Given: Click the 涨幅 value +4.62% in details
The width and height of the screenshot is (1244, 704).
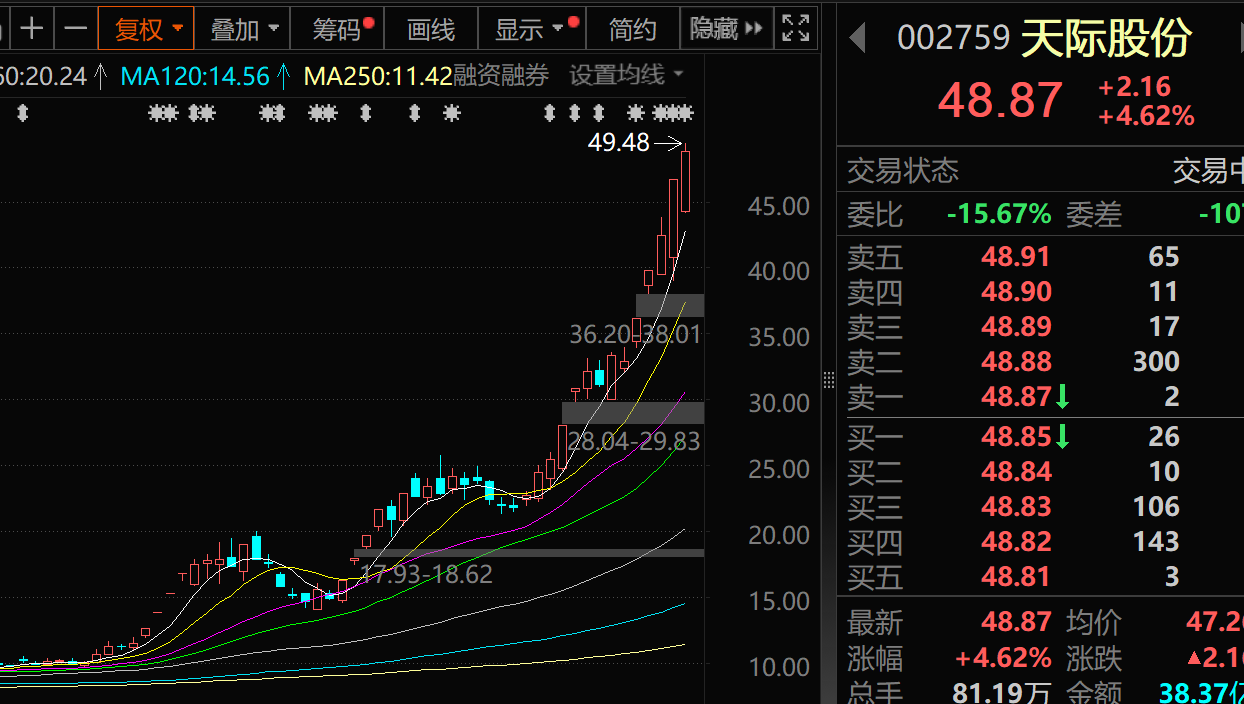Looking at the screenshot, I should [x=1003, y=659].
